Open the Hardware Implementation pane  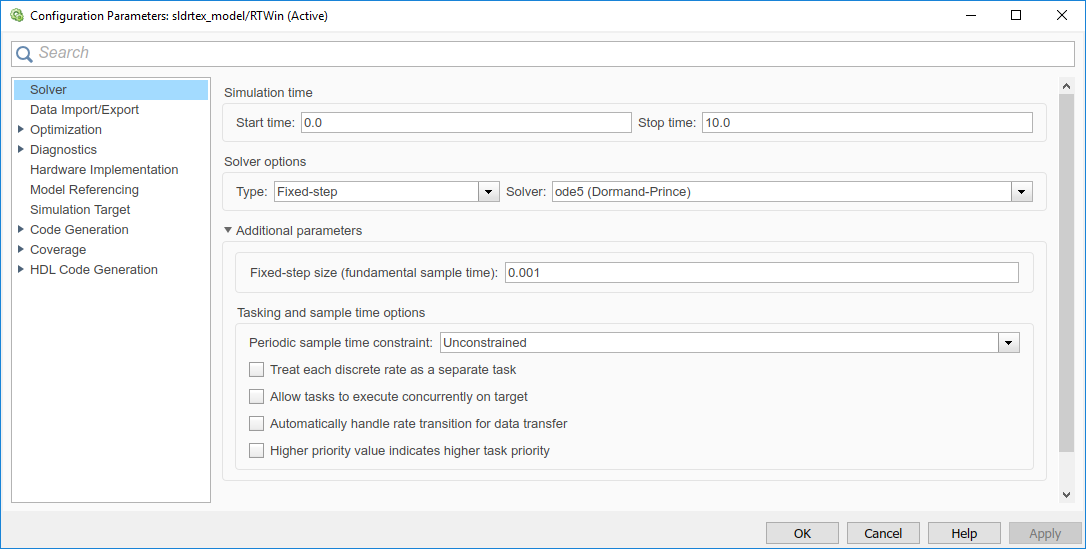104,170
